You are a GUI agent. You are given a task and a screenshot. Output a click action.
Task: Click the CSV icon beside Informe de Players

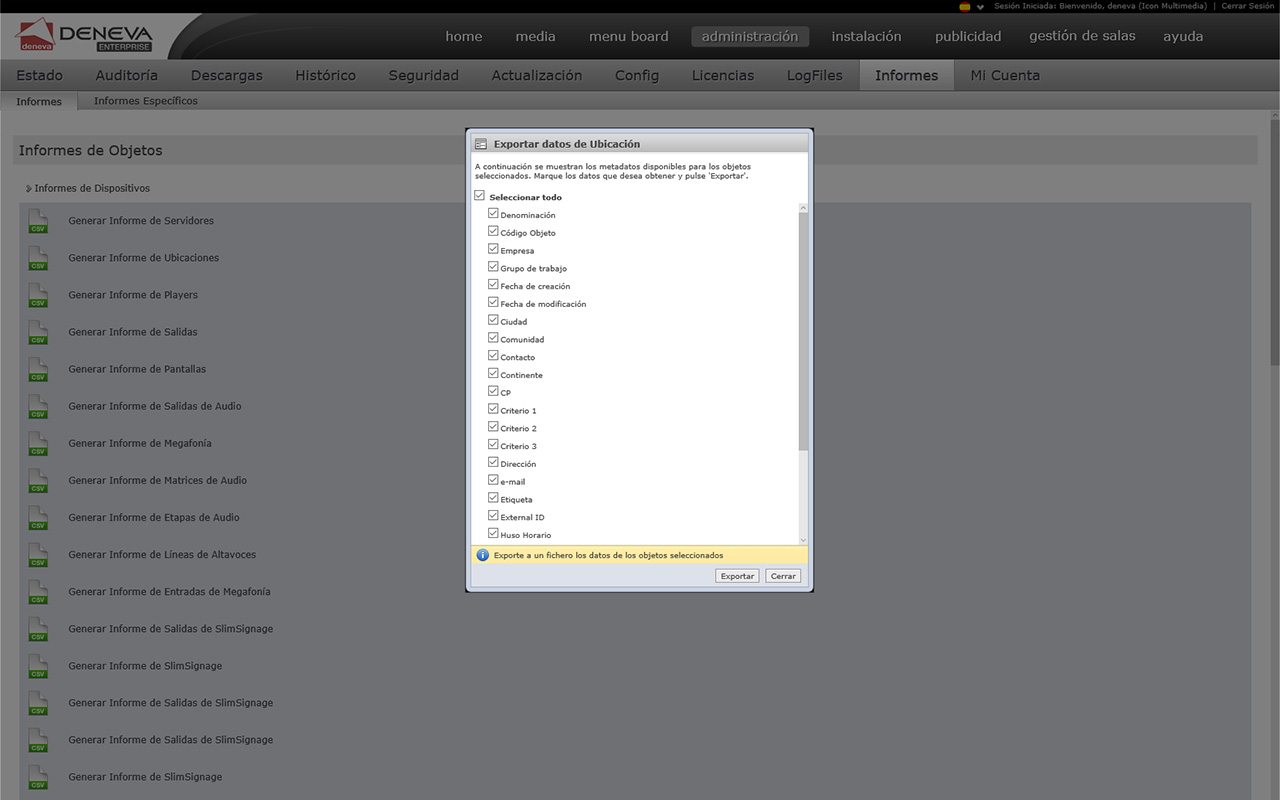(x=38, y=296)
